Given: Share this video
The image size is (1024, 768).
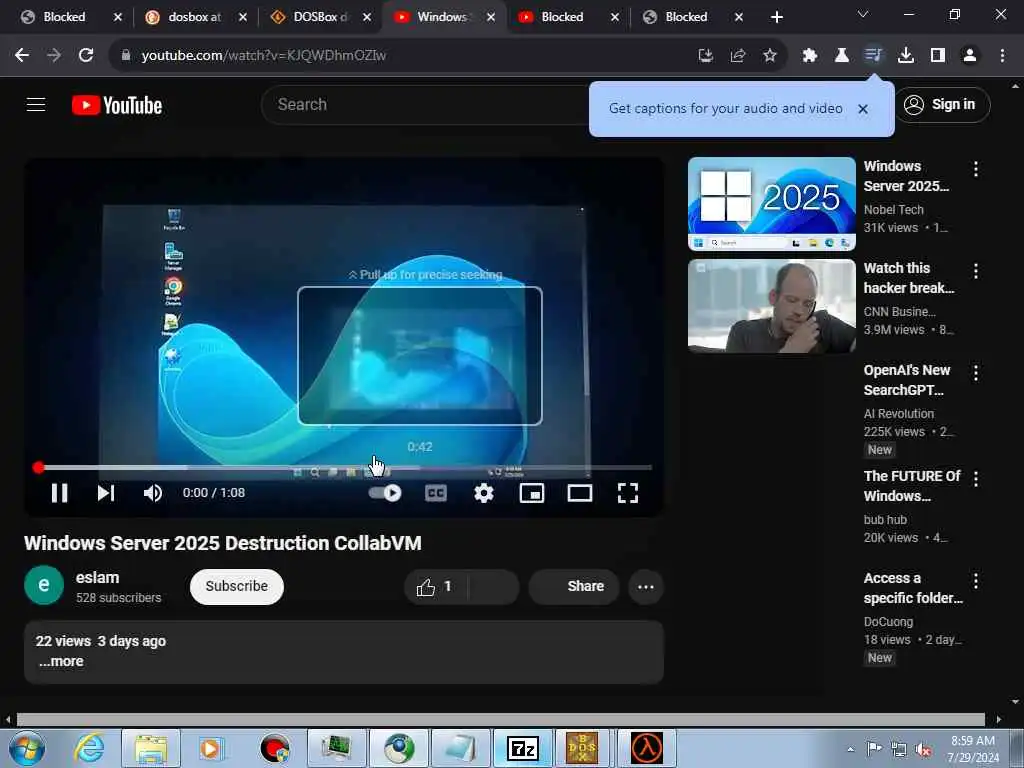Looking at the screenshot, I should 574,586.
